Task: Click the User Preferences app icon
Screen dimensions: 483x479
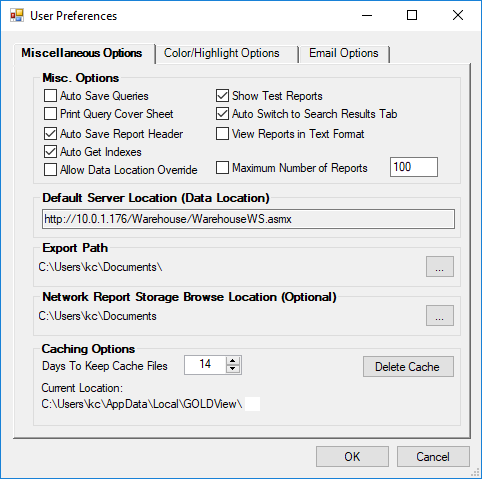Action: [17, 15]
